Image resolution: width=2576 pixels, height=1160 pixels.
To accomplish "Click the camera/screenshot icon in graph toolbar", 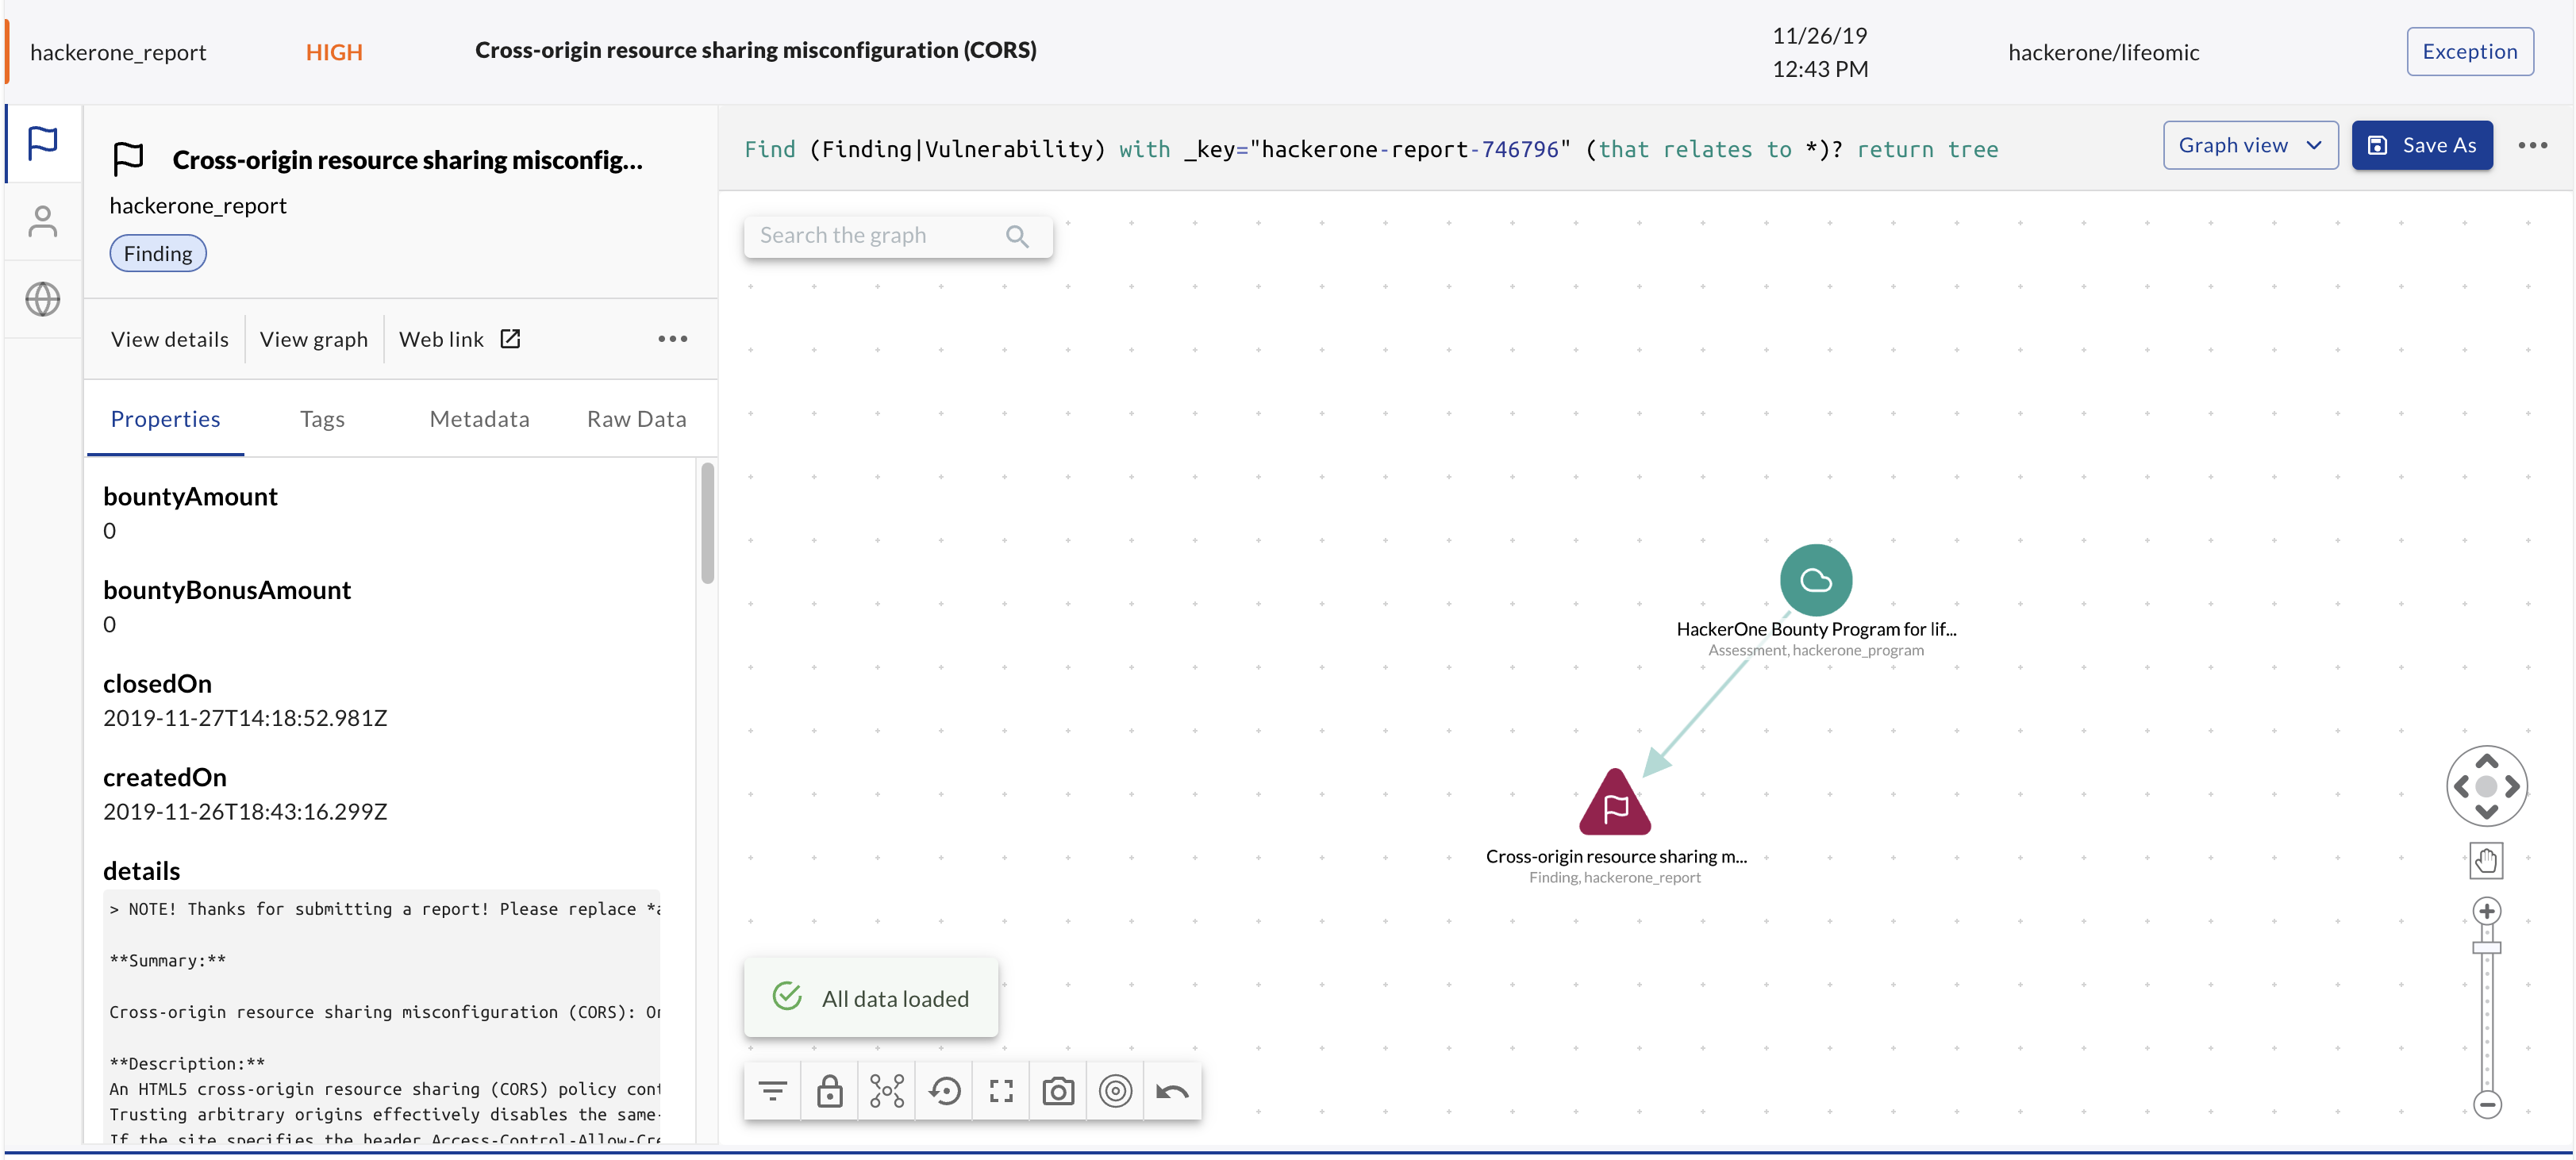I will click(1058, 1089).
